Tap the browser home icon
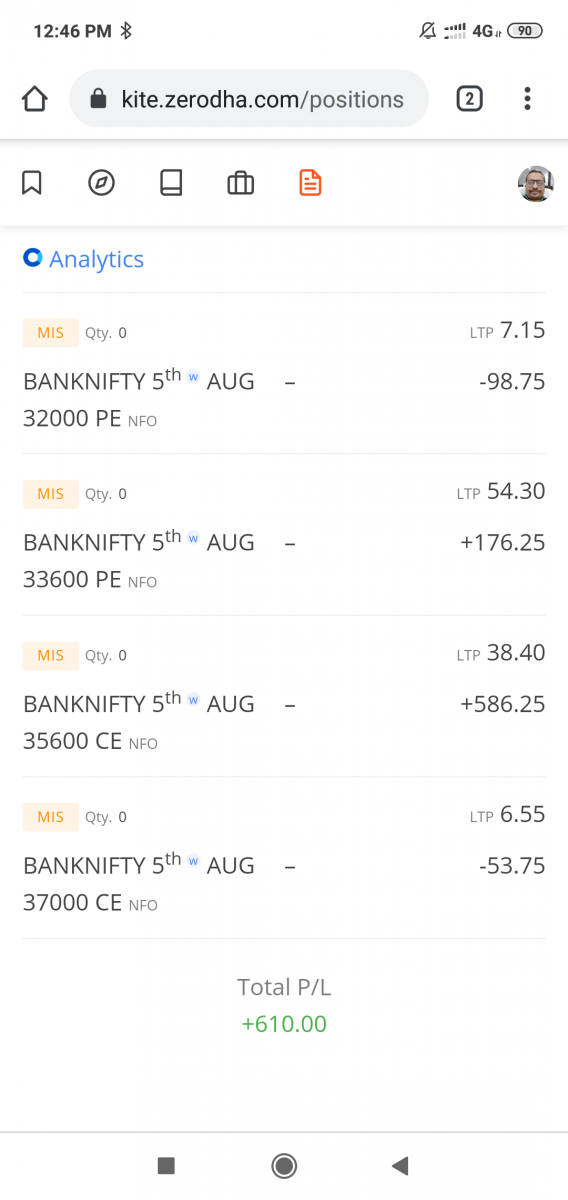 34,99
